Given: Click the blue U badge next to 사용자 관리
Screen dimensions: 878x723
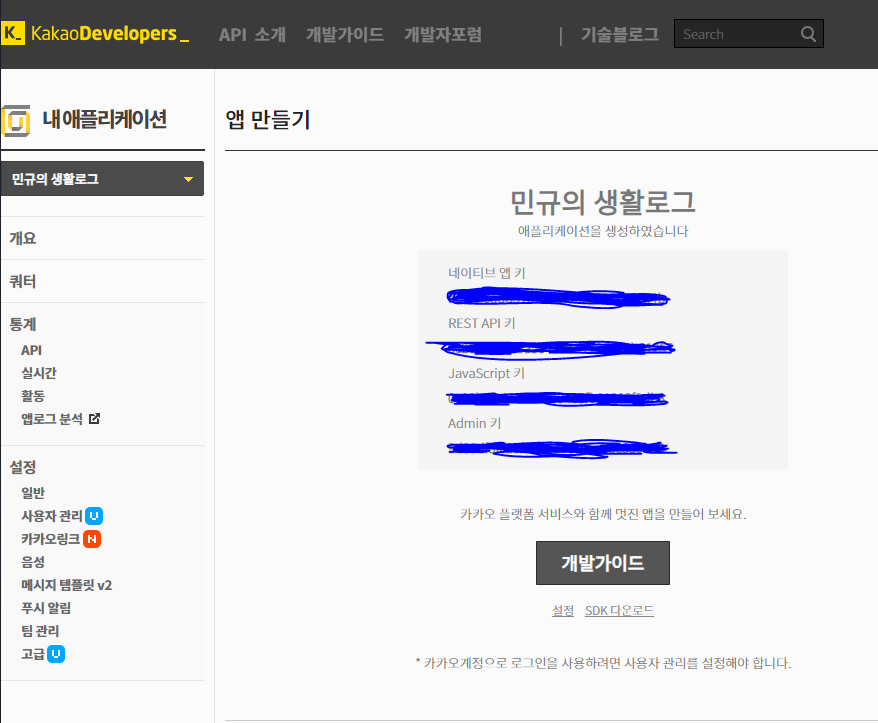Looking at the screenshot, I should [94, 516].
